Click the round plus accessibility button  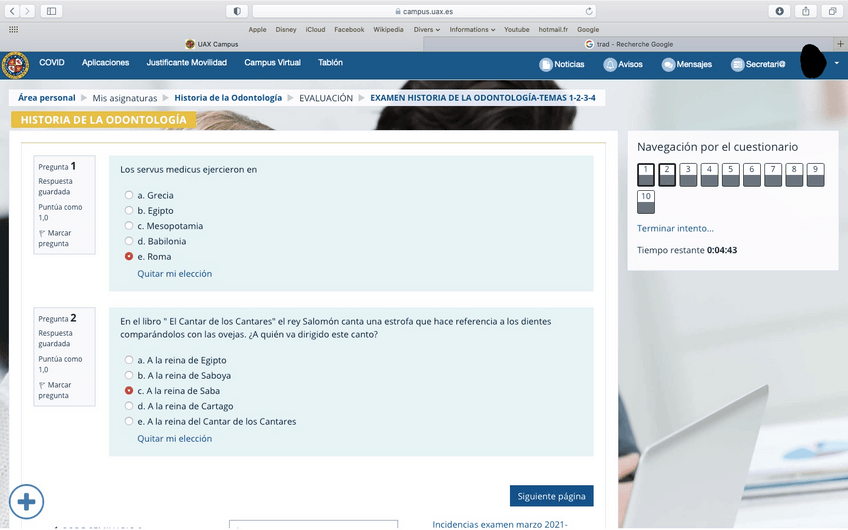coord(26,502)
